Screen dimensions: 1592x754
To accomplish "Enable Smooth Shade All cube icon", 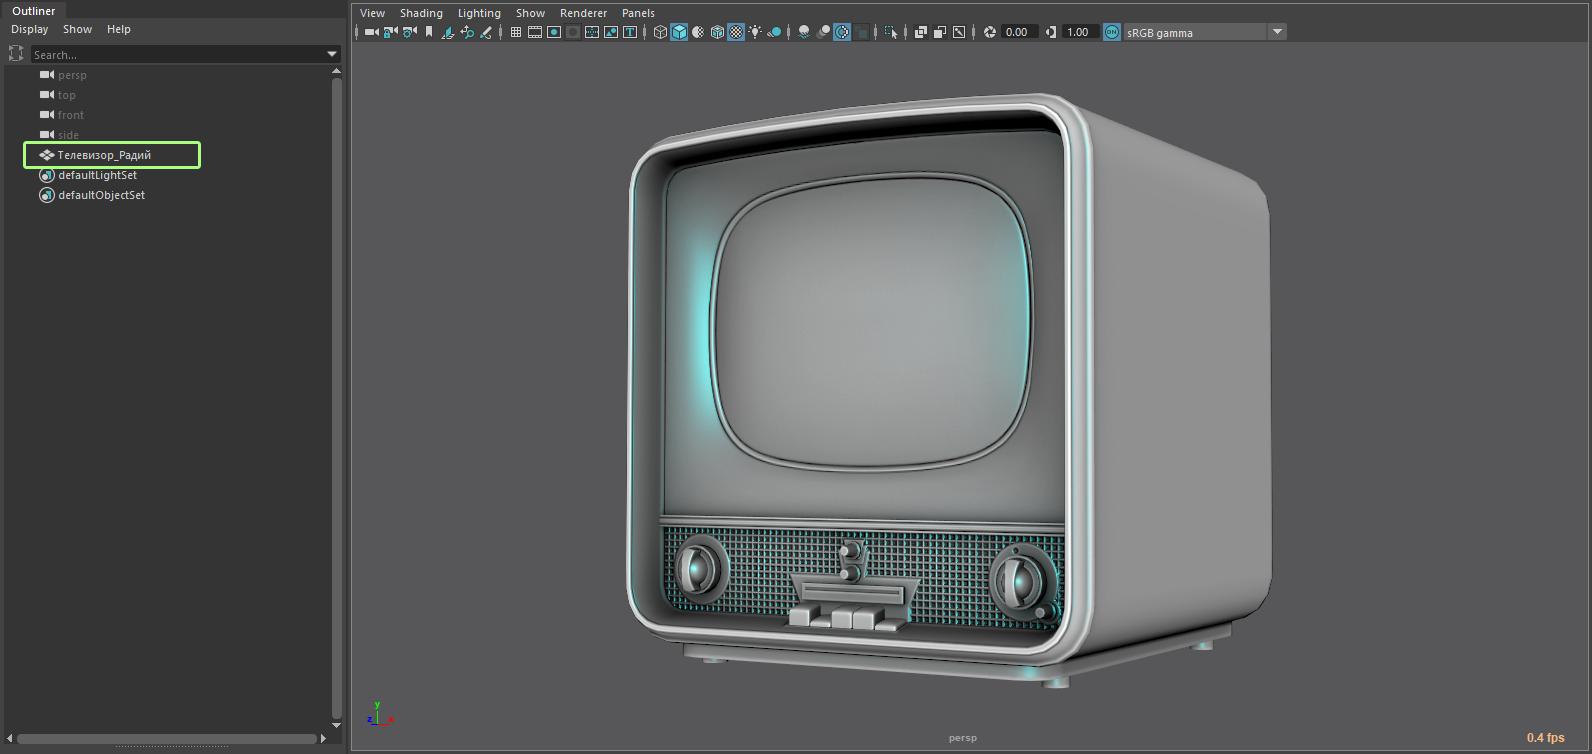I will 679,32.
